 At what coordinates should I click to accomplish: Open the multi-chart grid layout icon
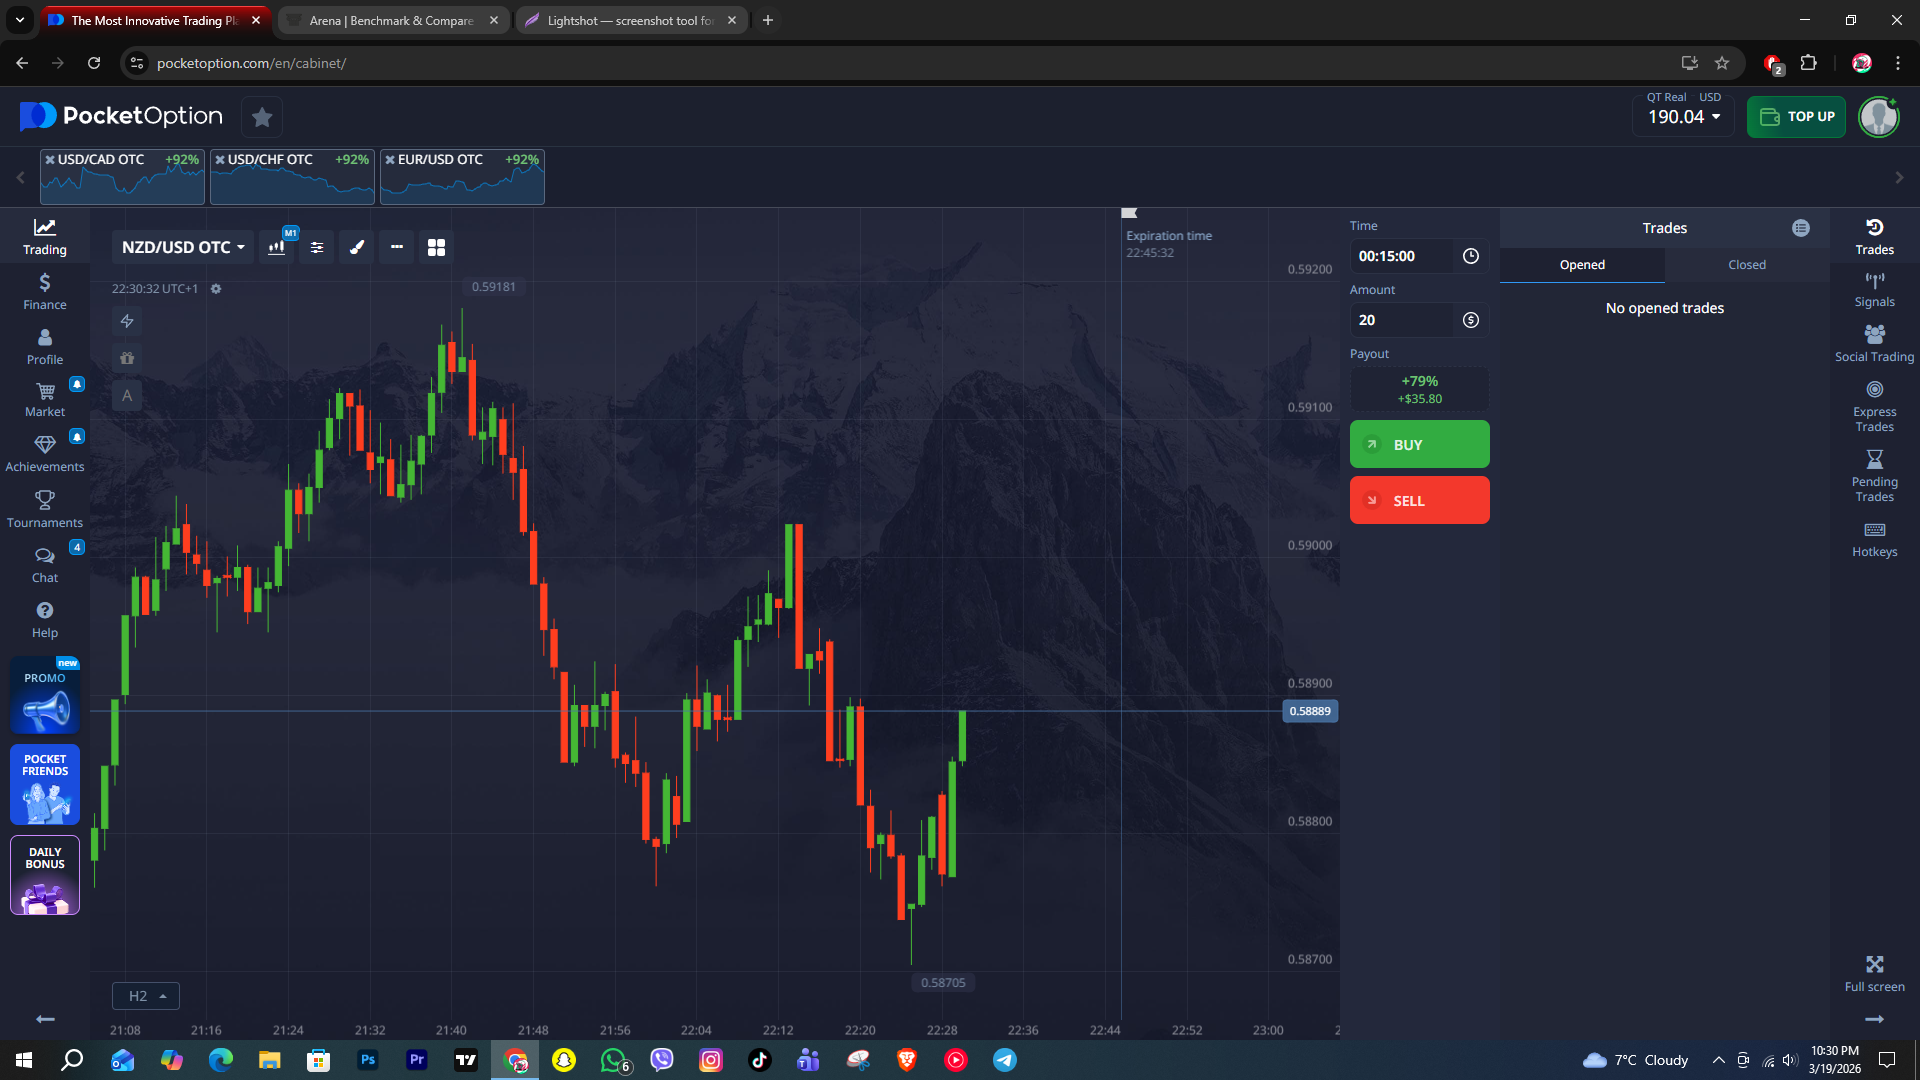coord(436,247)
